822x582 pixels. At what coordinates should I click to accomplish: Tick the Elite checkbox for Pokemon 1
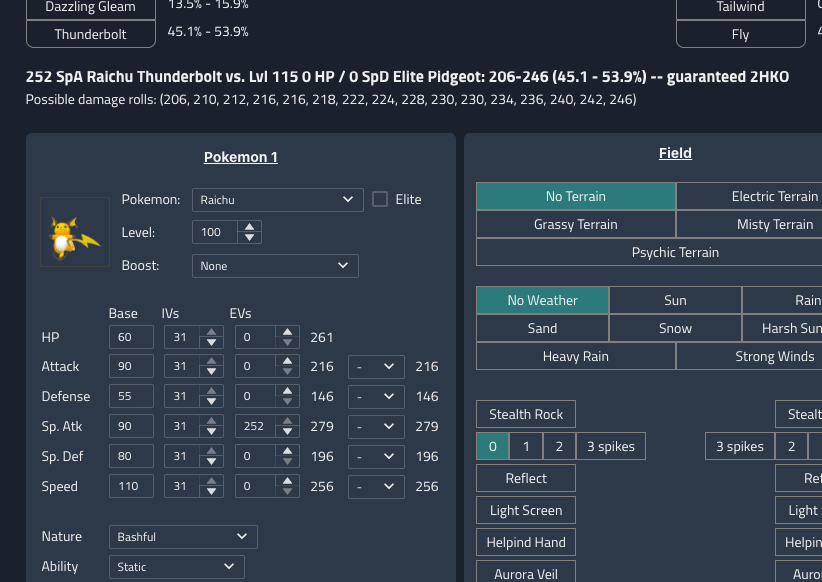click(380, 199)
